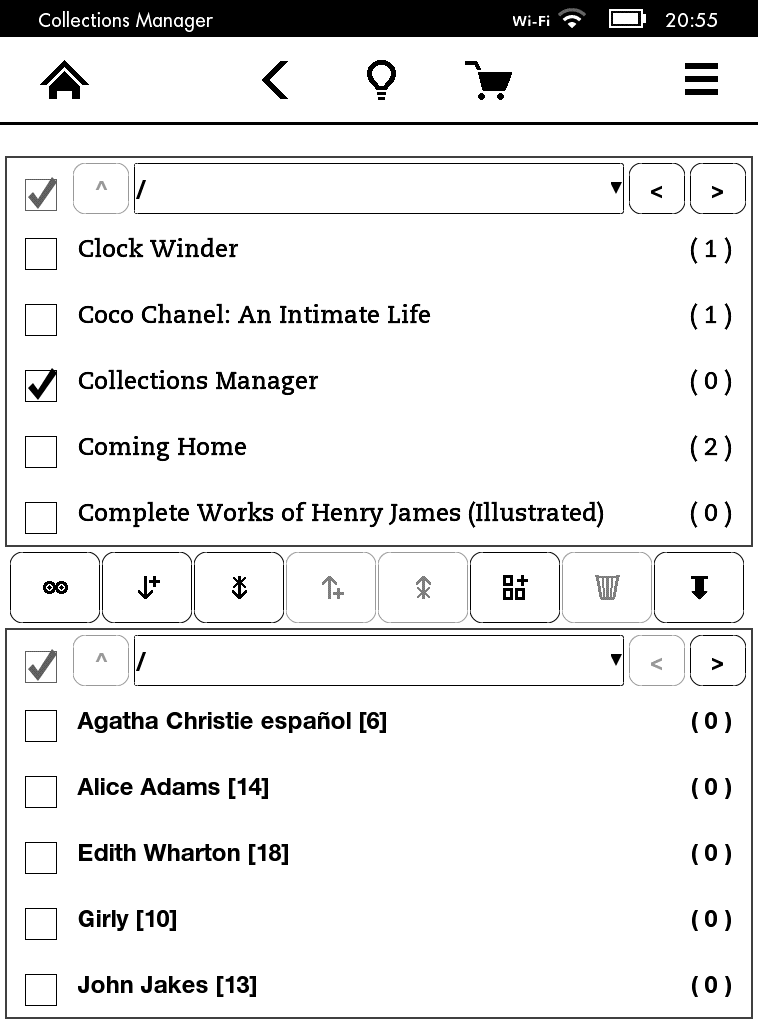The height and width of the screenshot is (1024, 758).
Task: Go to next page in bottom panel
Action: [x=717, y=662]
